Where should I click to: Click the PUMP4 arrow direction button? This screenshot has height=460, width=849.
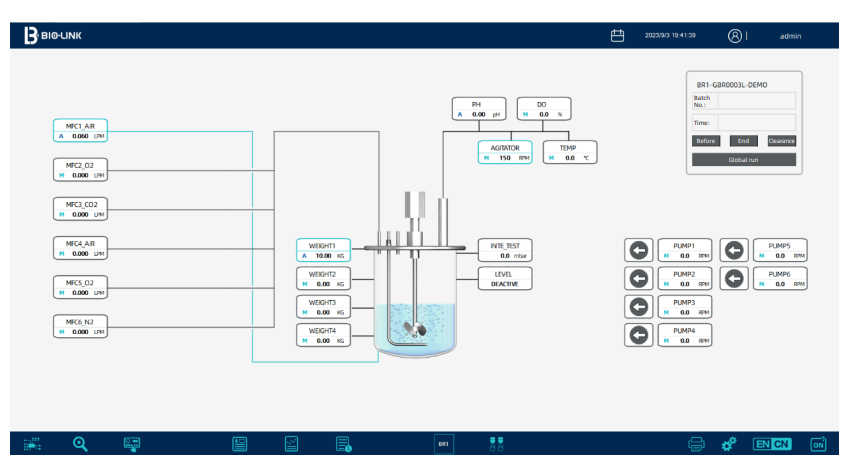coord(636,334)
